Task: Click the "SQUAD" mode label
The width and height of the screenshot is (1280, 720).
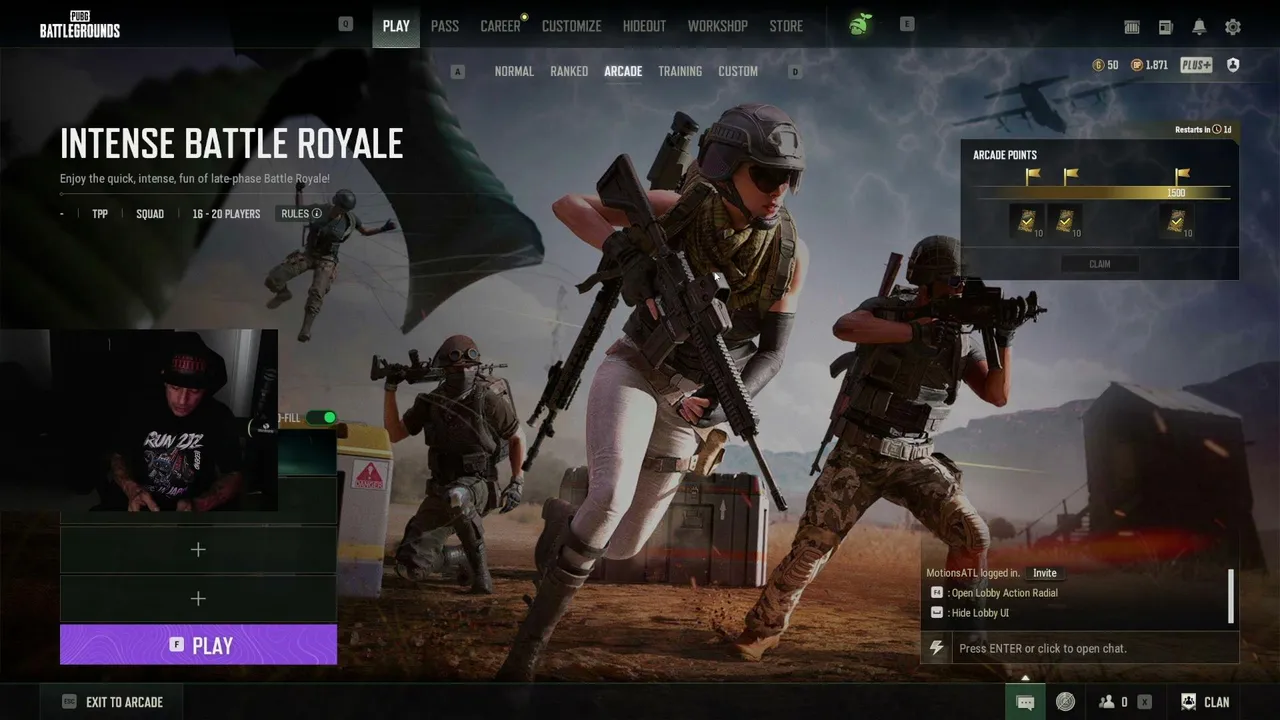Action: point(150,214)
